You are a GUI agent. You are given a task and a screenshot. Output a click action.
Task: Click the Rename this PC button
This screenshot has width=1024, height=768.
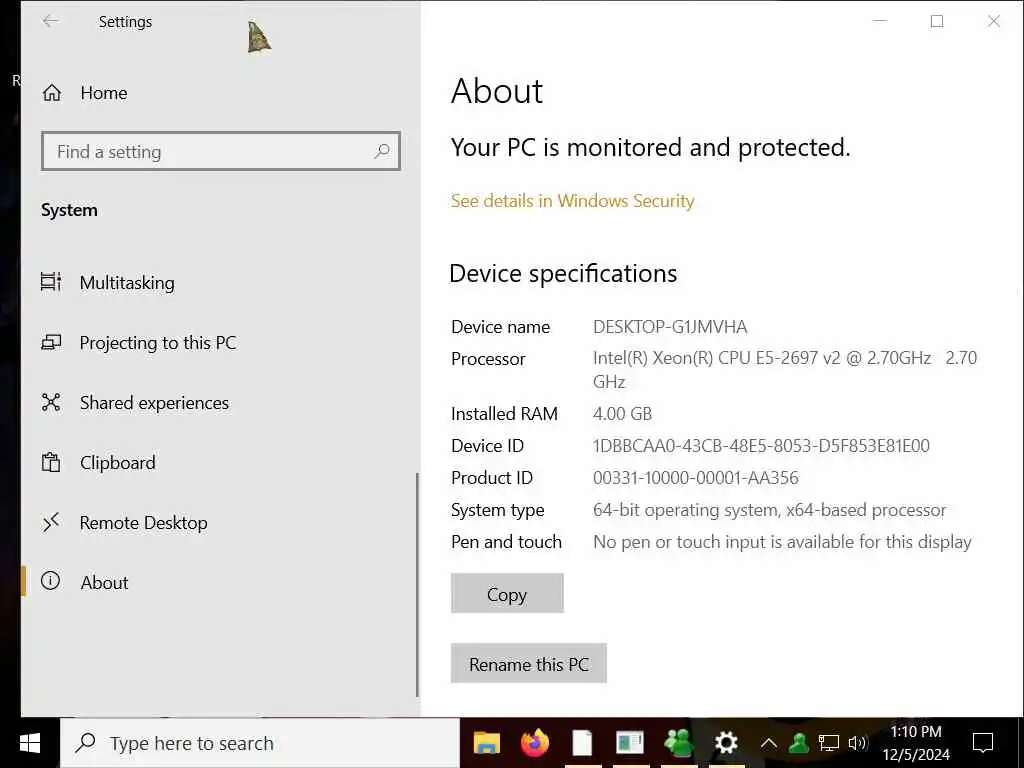(x=528, y=664)
